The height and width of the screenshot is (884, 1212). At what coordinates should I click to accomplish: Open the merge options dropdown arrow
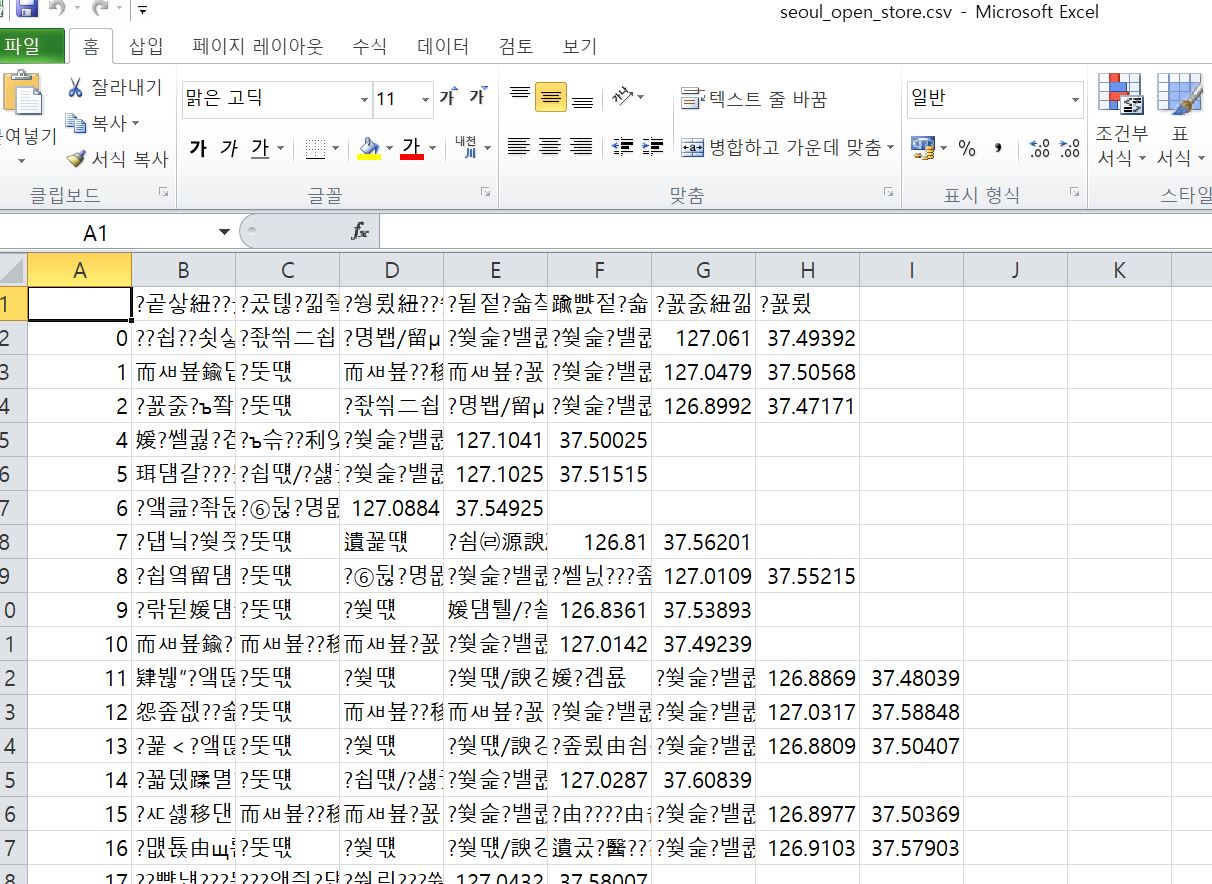(x=890, y=149)
